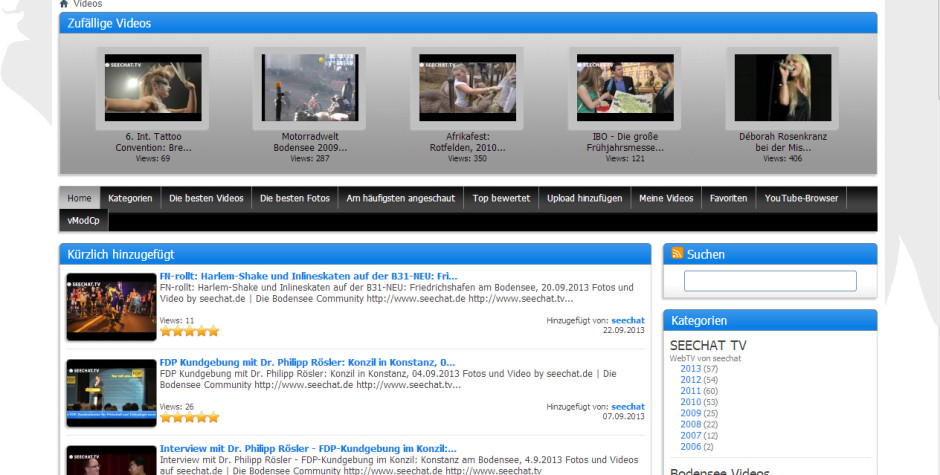
Task: Open the 2009 category link
Action: pyautogui.click(x=691, y=413)
